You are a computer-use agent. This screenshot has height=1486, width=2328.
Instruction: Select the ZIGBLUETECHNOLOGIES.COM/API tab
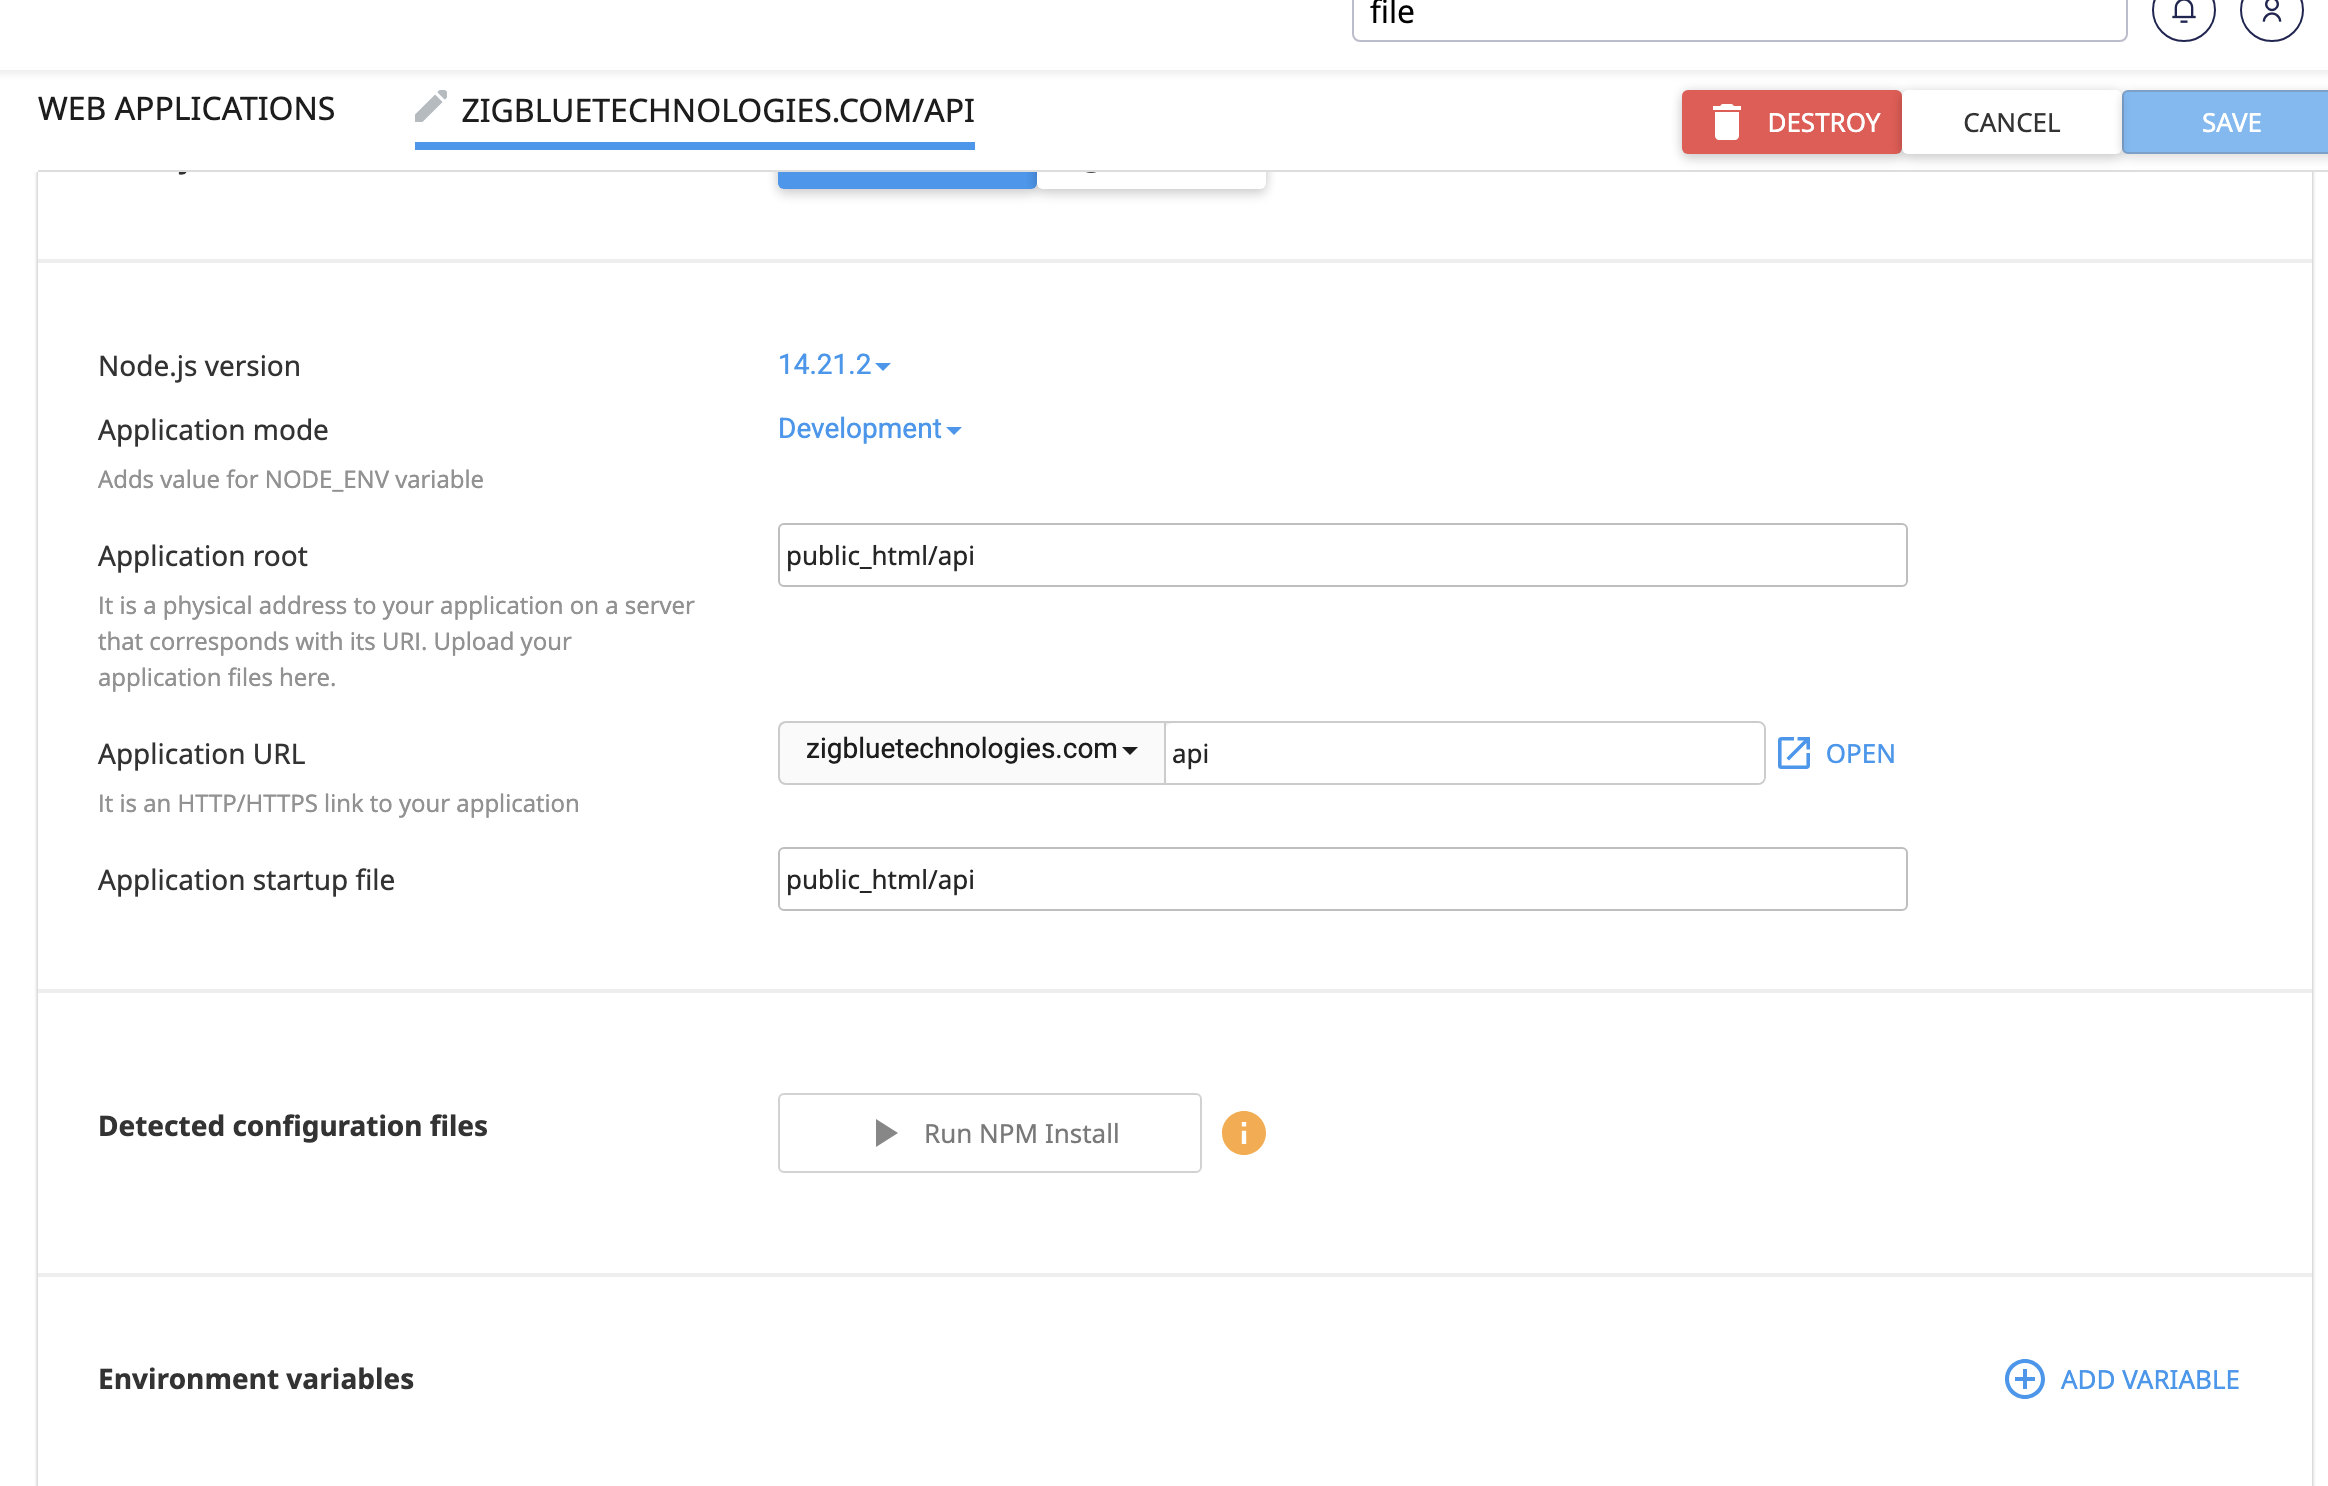pos(717,110)
